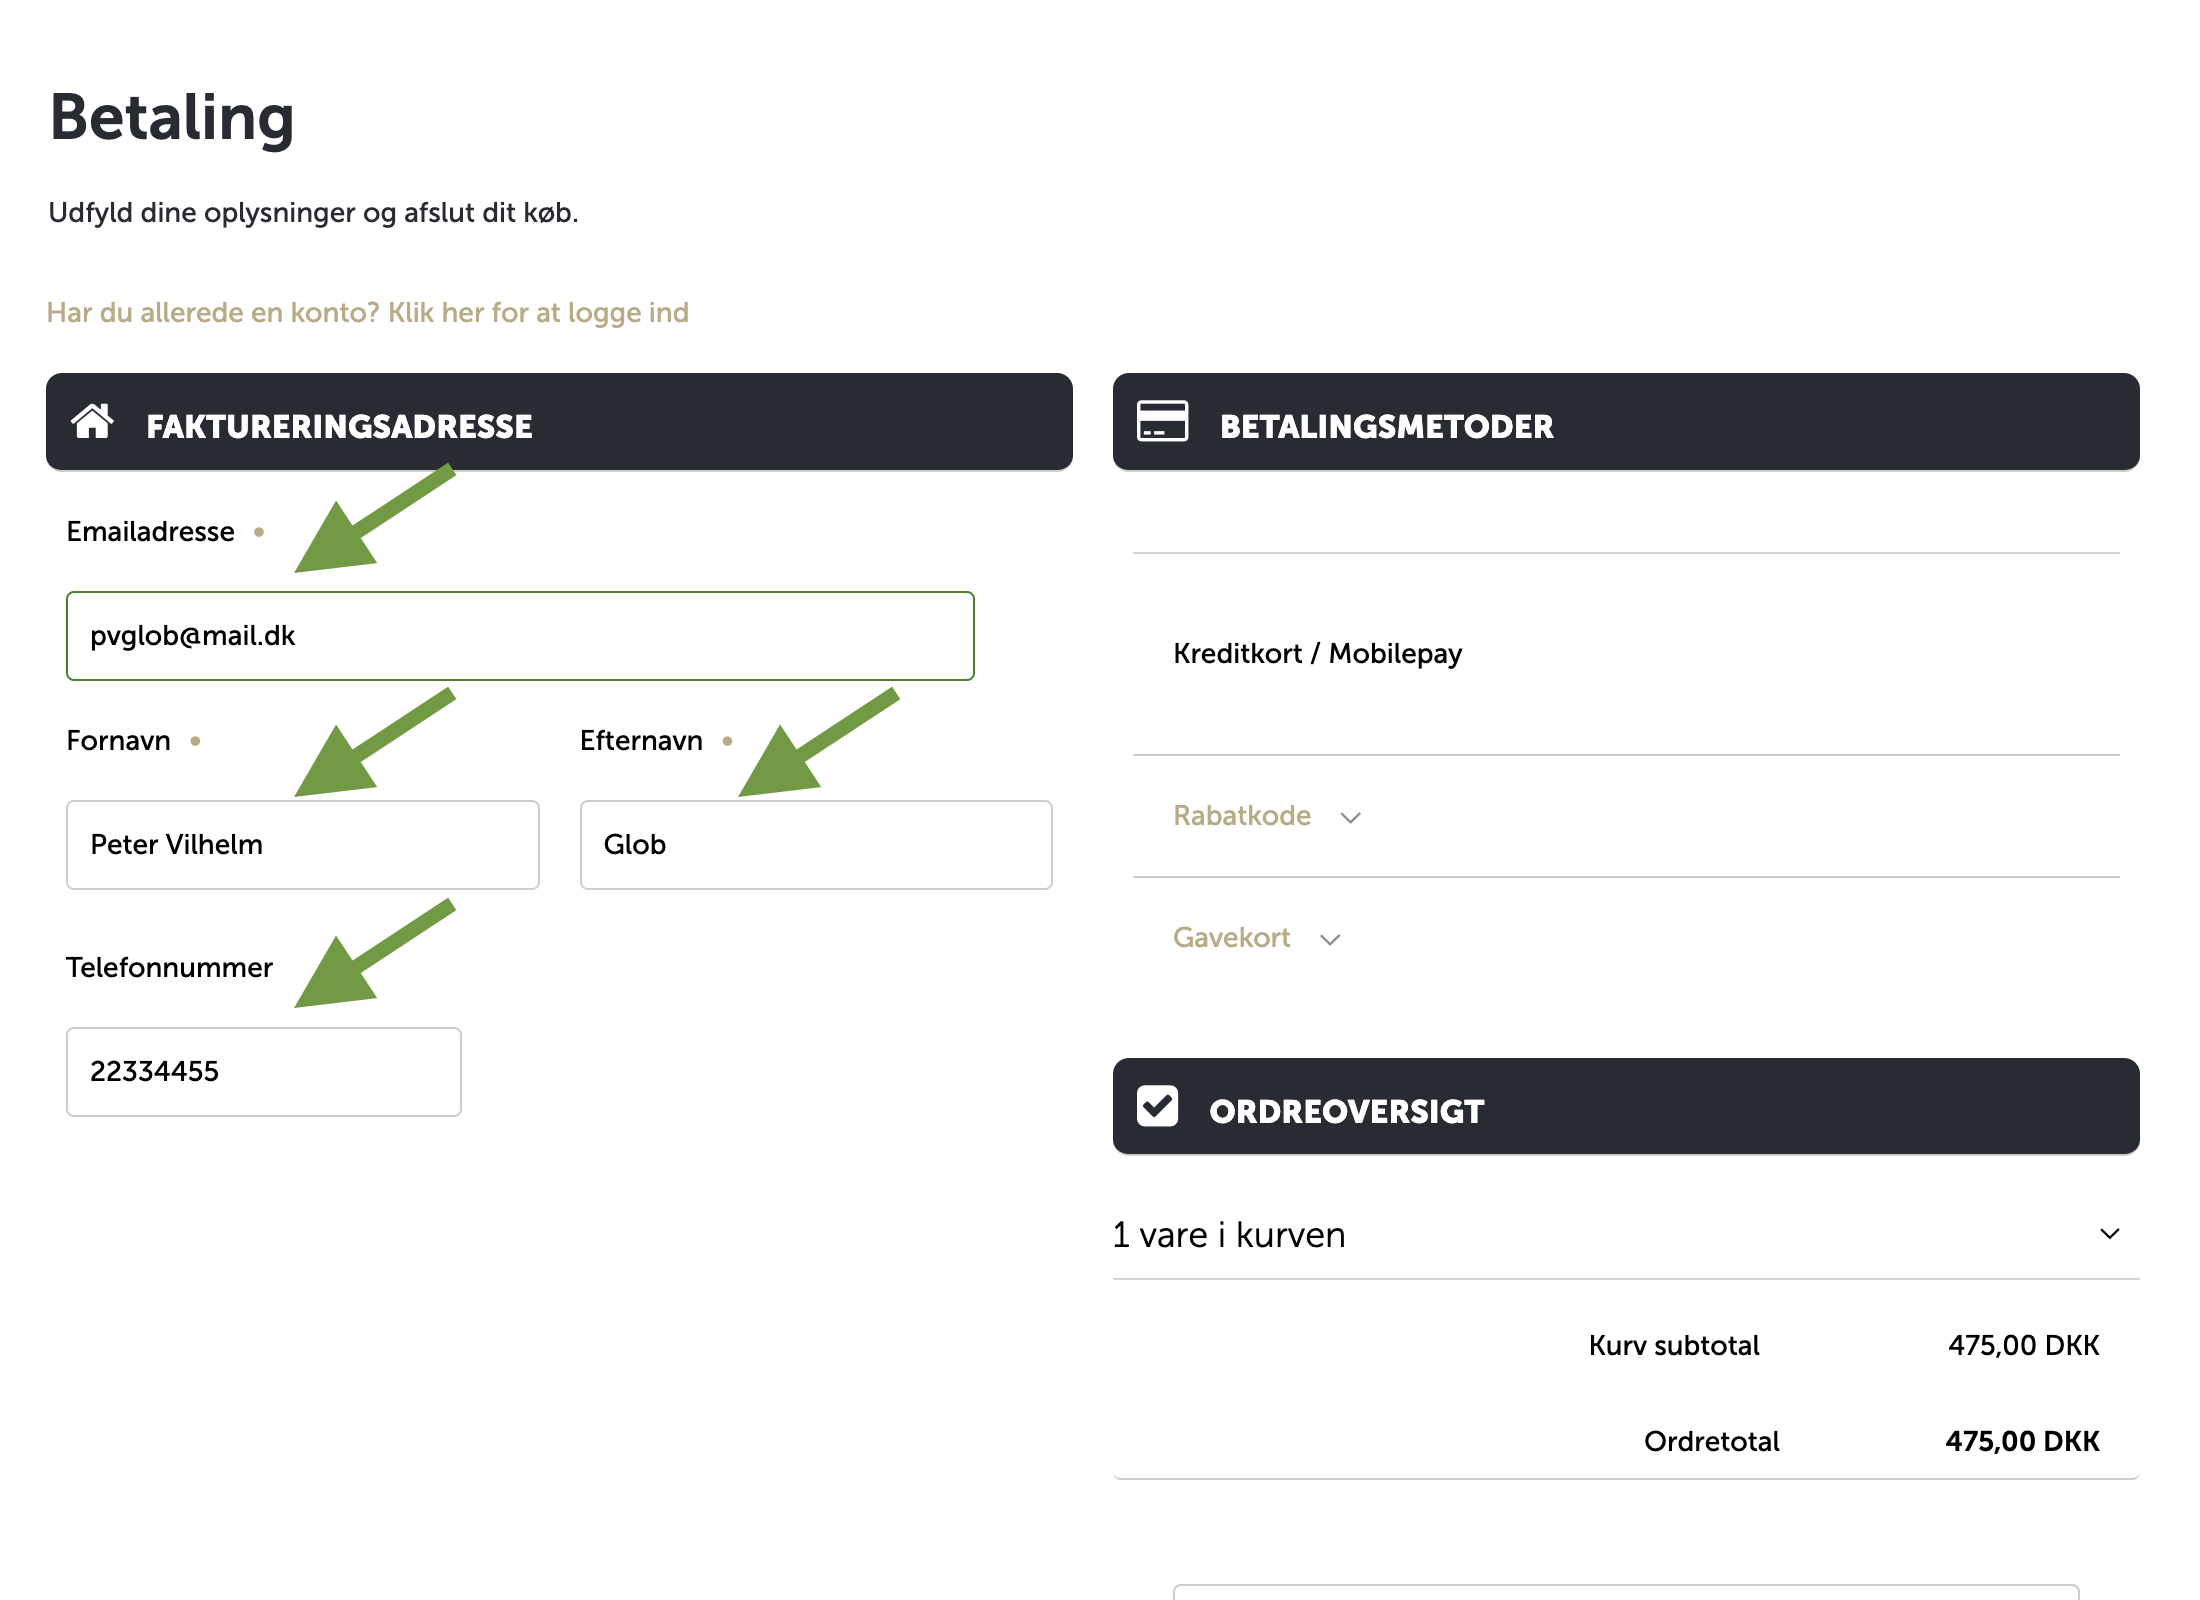Image resolution: width=2200 pixels, height=1600 pixels.
Task: Click the Betaling page heading
Action: click(172, 118)
